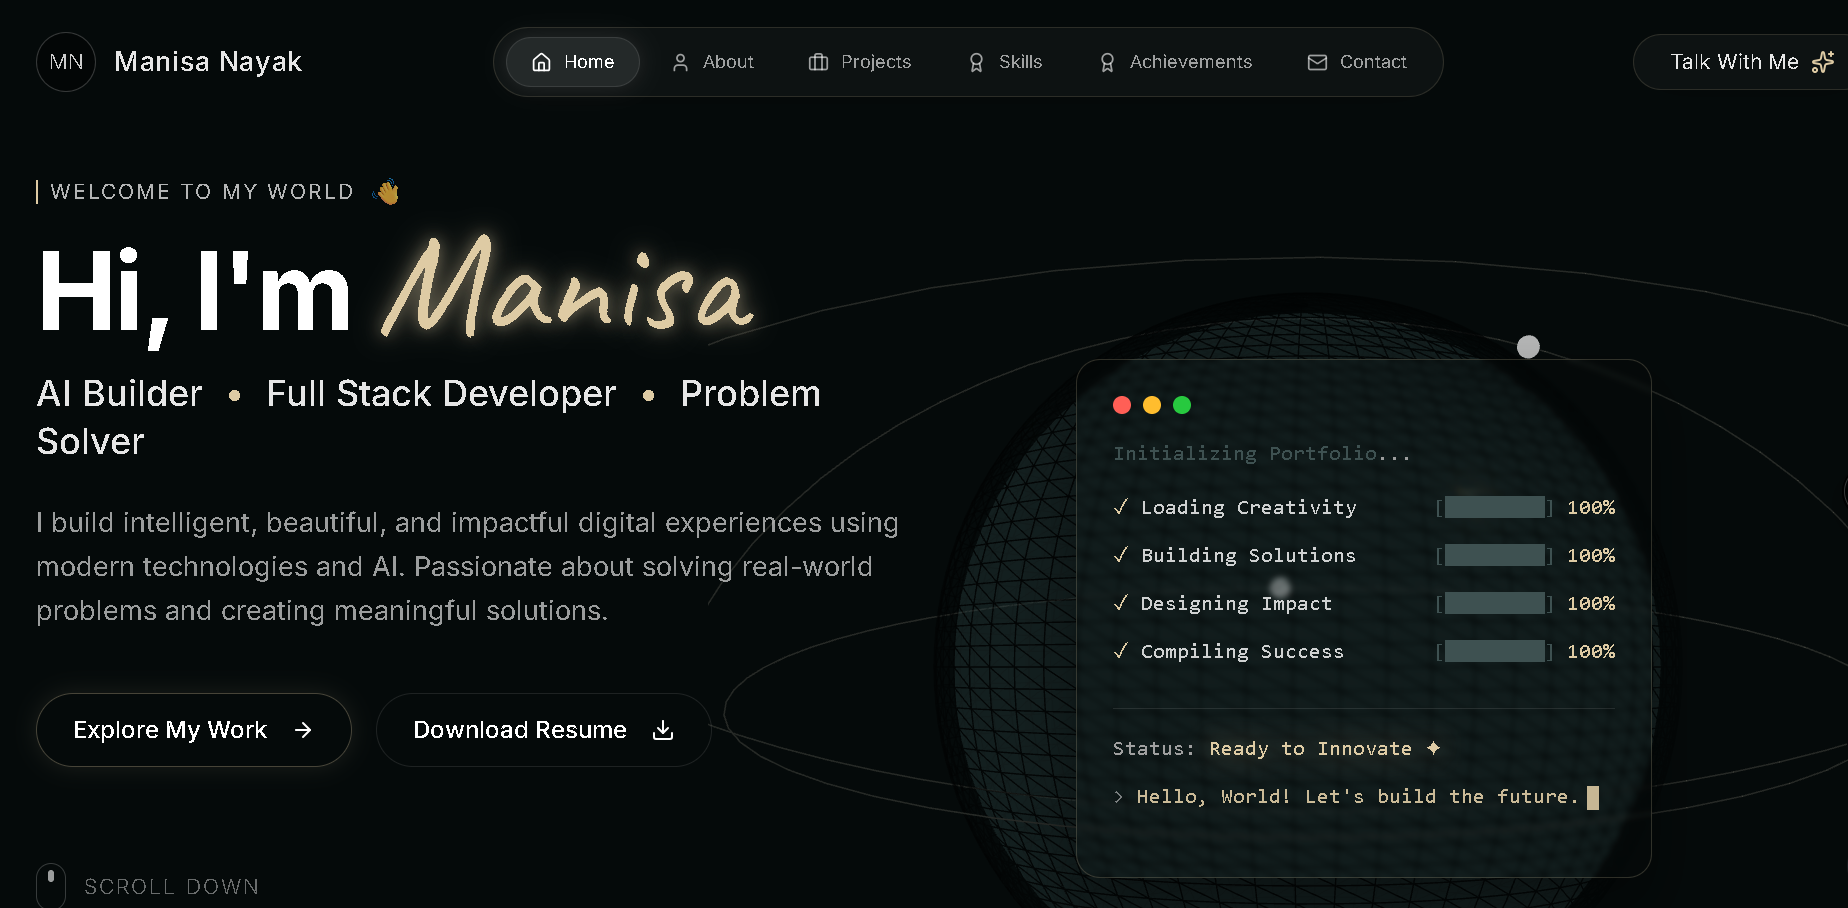Click the 'AI Builder' text
This screenshot has height=908, width=1848.
(120, 394)
